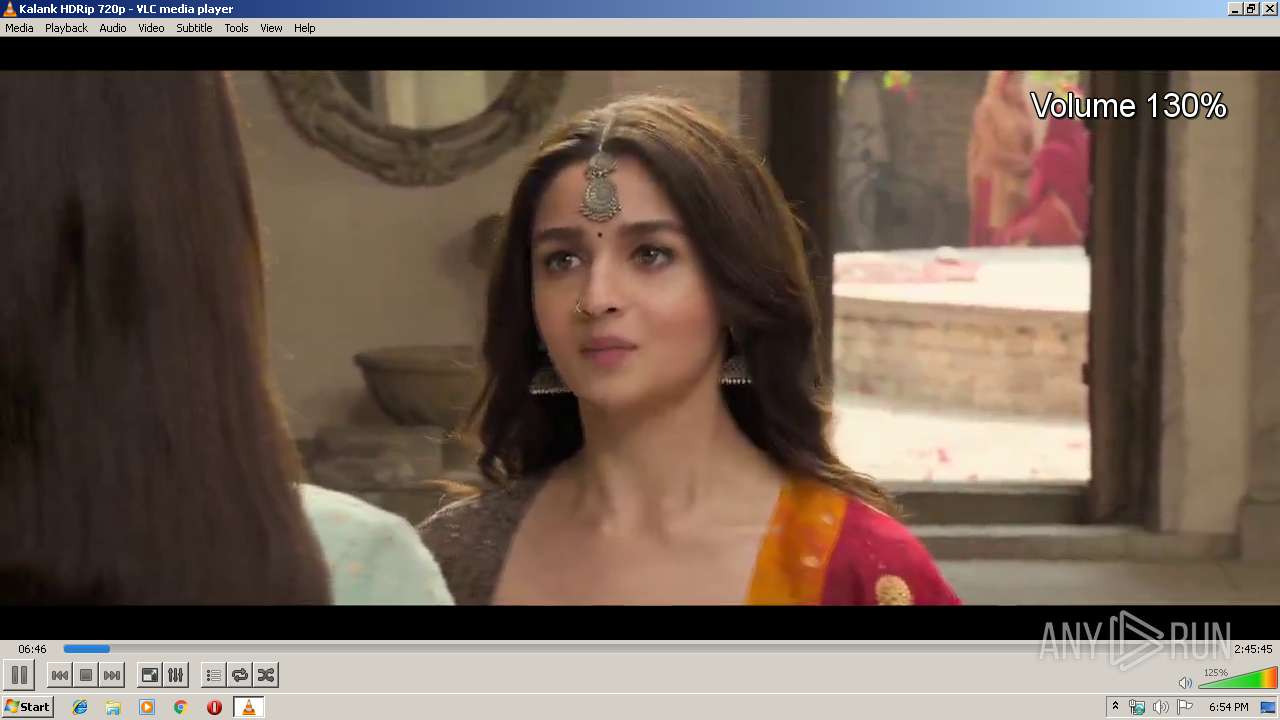Skip to next media in playlist

click(x=112, y=675)
